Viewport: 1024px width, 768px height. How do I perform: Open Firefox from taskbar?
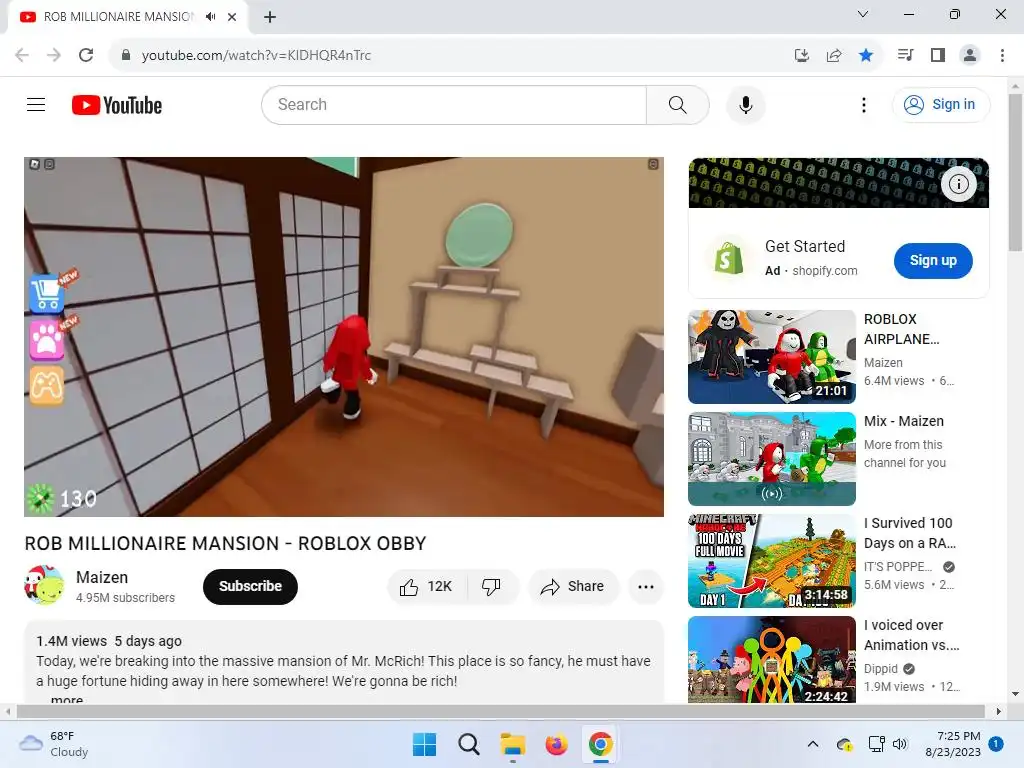click(x=556, y=744)
